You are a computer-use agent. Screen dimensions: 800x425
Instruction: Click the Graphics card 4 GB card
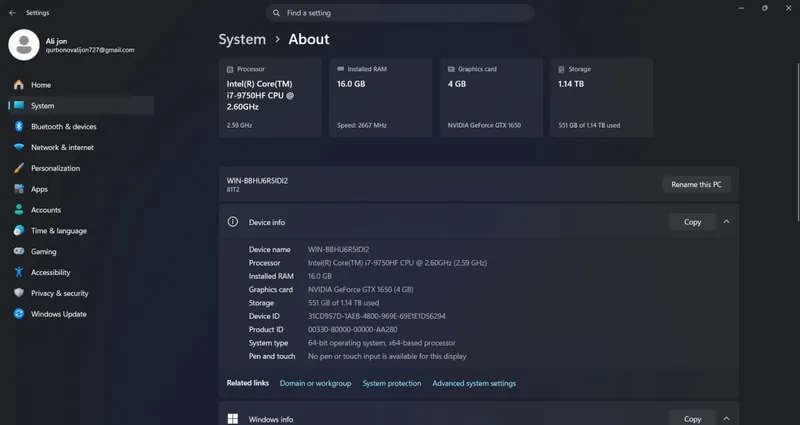[491, 97]
